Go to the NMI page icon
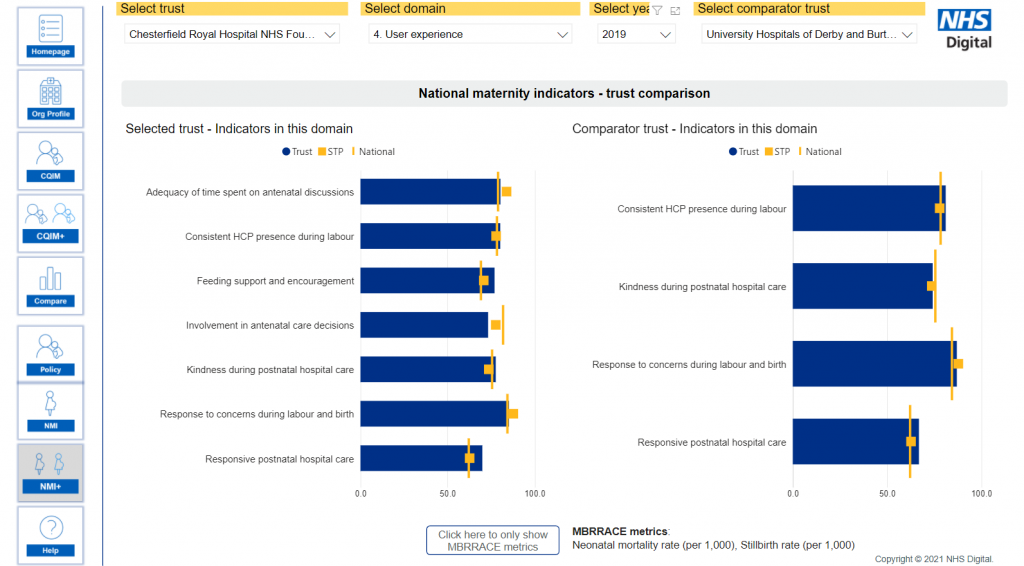Viewport: 1024px width, 566px height. click(50, 411)
